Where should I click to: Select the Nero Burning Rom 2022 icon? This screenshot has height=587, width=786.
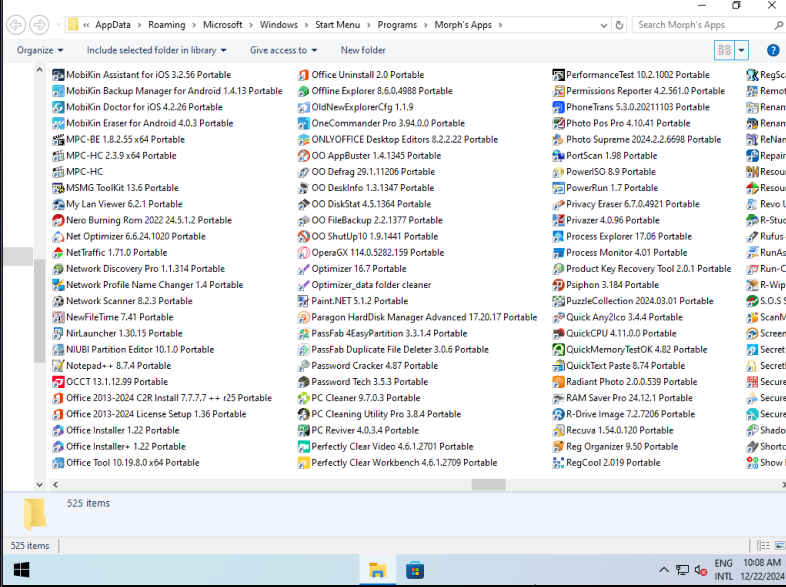click(x=58, y=220)
